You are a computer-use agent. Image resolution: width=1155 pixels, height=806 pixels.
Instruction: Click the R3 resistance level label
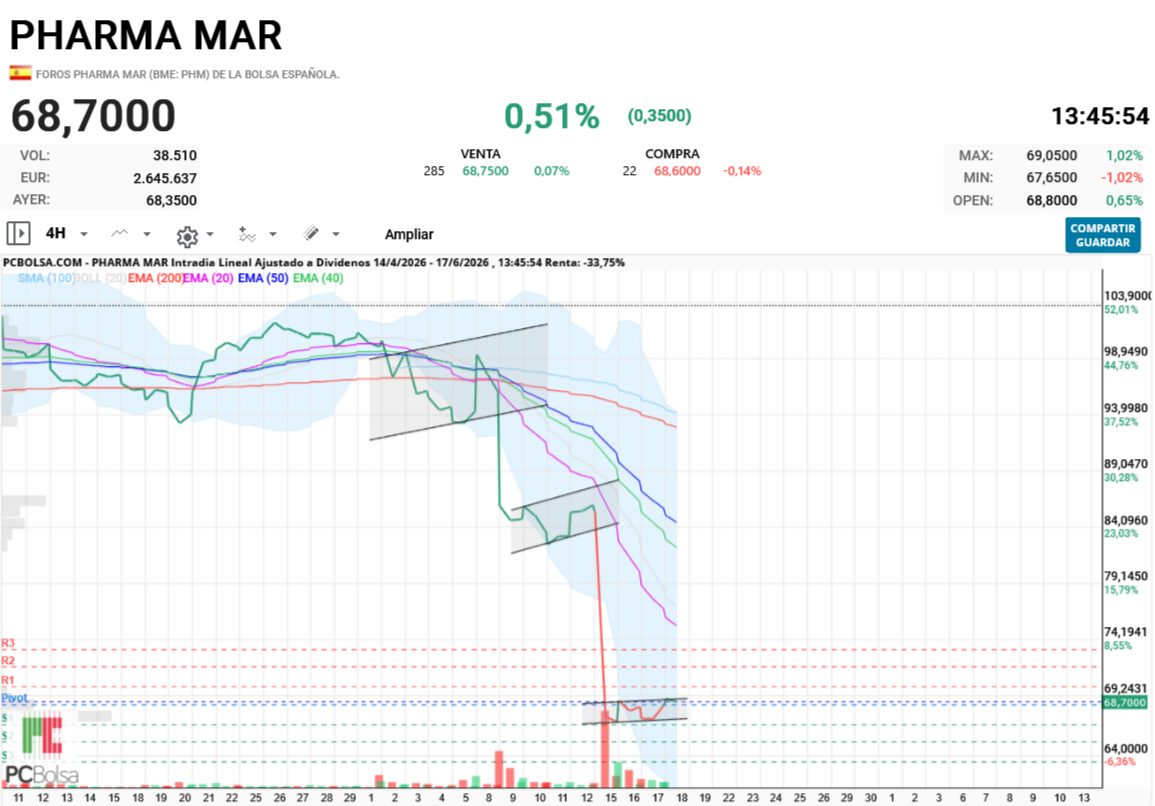pyautogui.click(x=8, y=643)
